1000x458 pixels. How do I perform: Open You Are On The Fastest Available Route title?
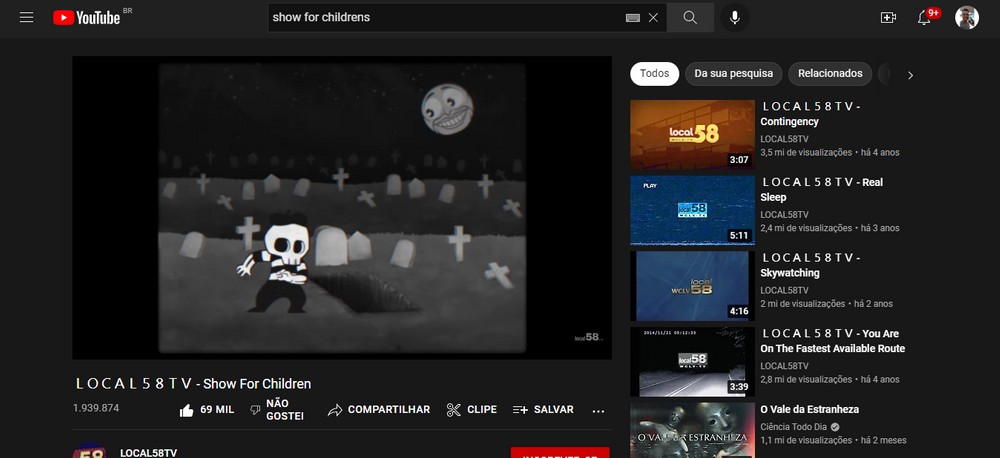[x=832, y=341]
